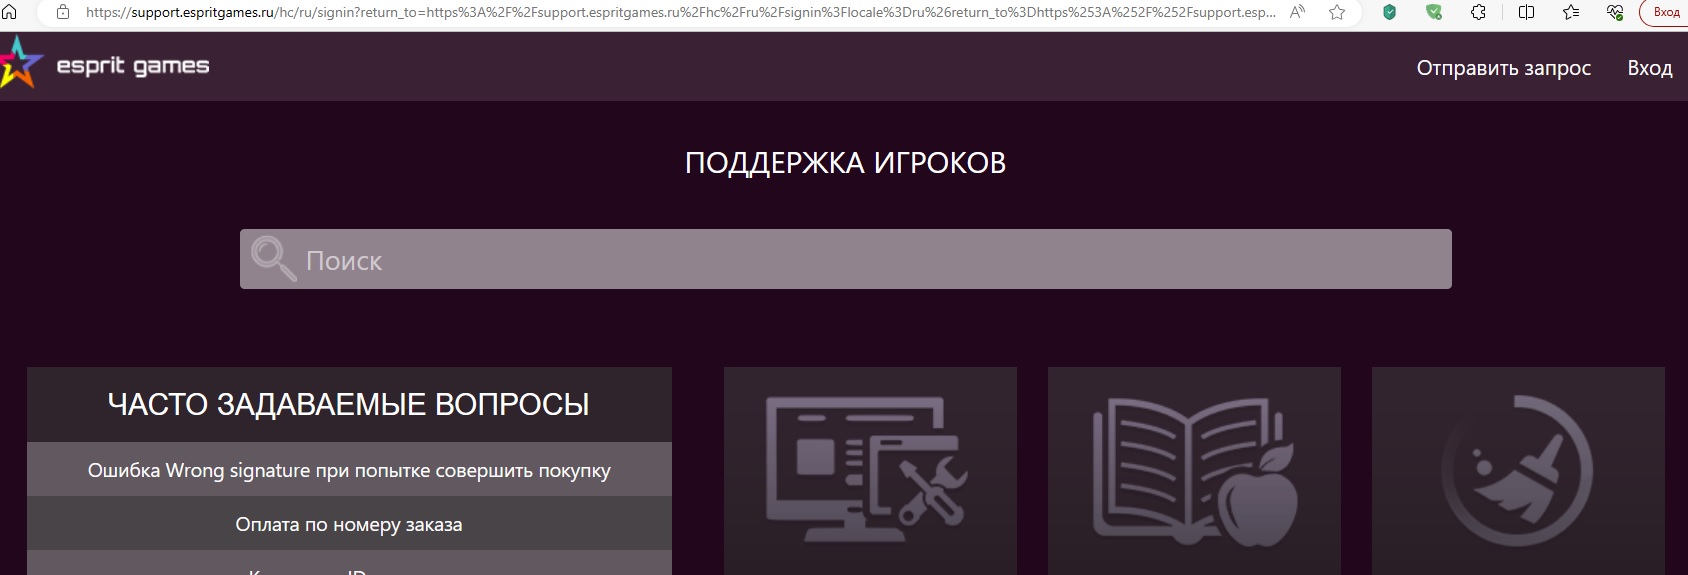
Task: View site info via the padlock icon
Action: click(63, 12)
